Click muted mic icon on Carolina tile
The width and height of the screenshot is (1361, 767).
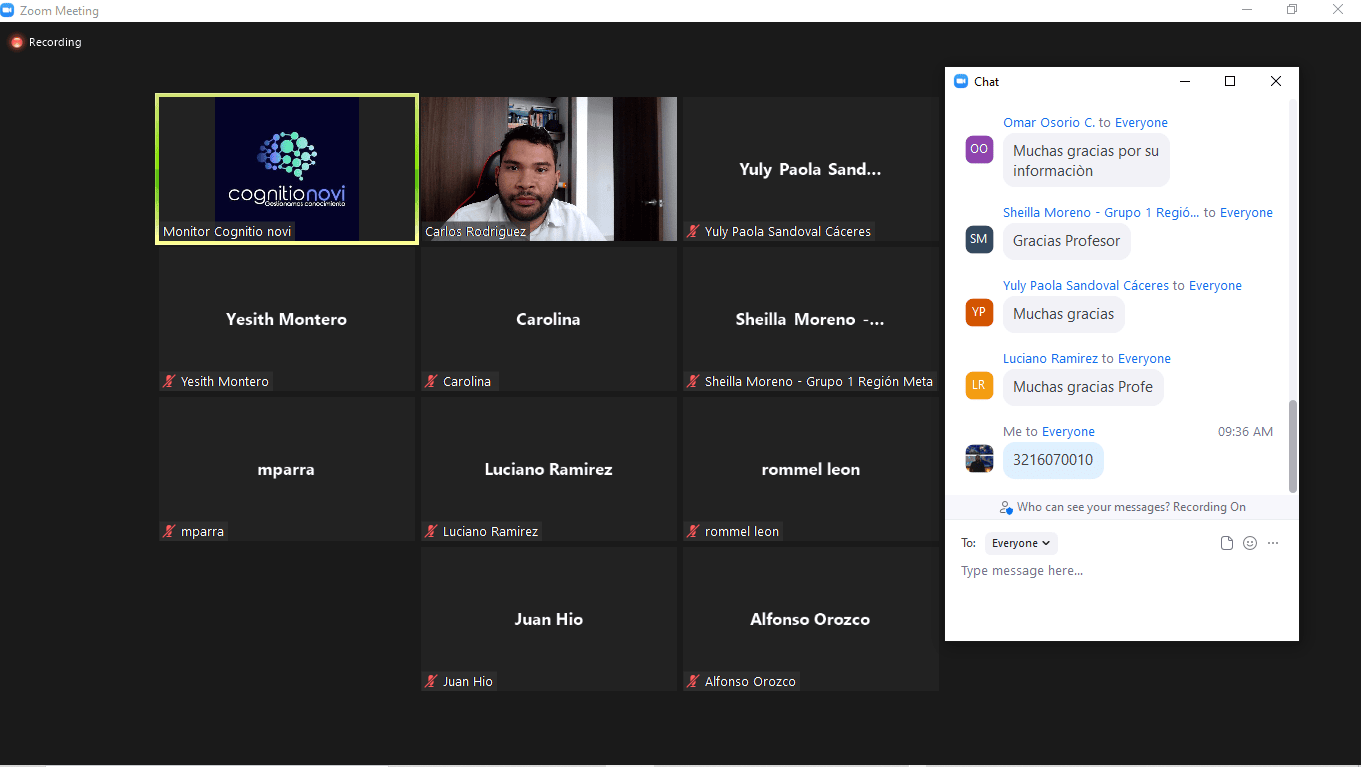click(x=432, y=381)
